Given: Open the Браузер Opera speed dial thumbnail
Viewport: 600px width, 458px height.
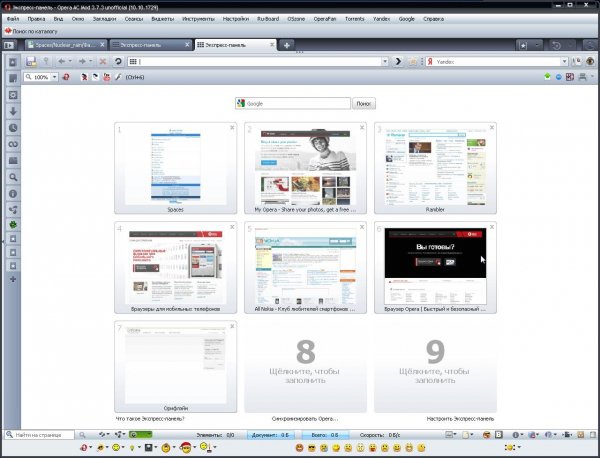Looking at the screenshot, I should point(435,267).
